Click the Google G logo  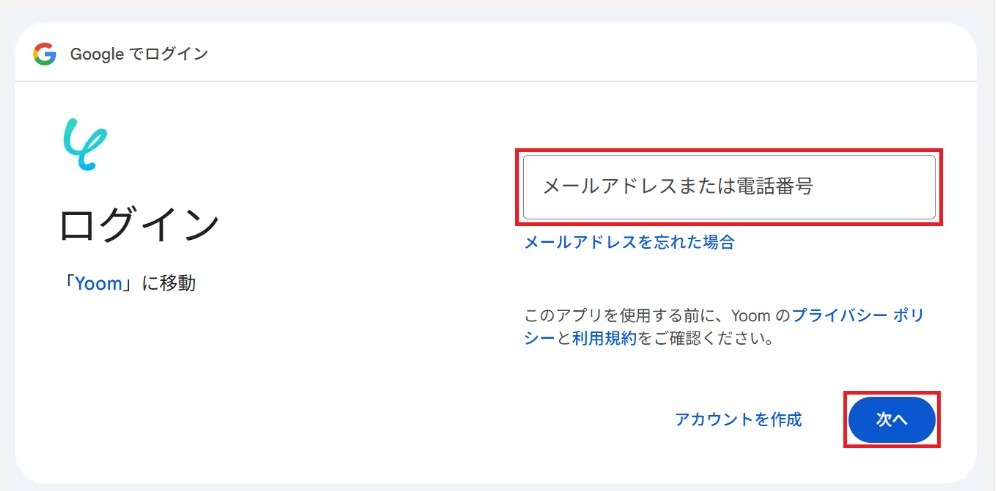coord(45,54)
